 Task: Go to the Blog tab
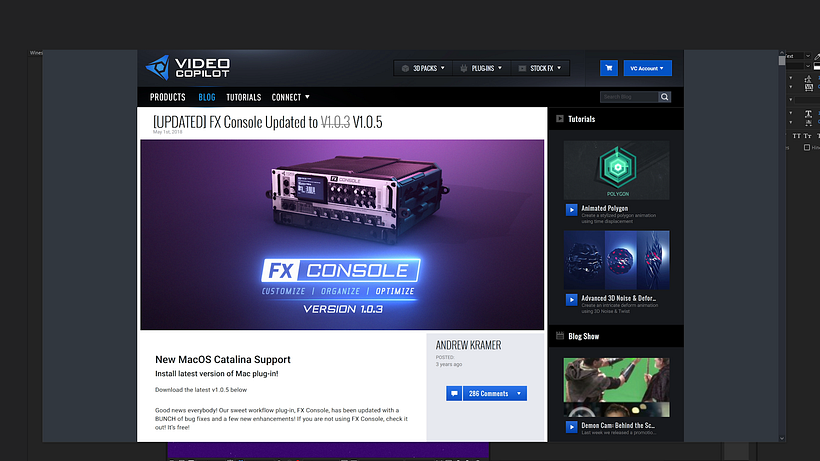[x=207, y=97]
